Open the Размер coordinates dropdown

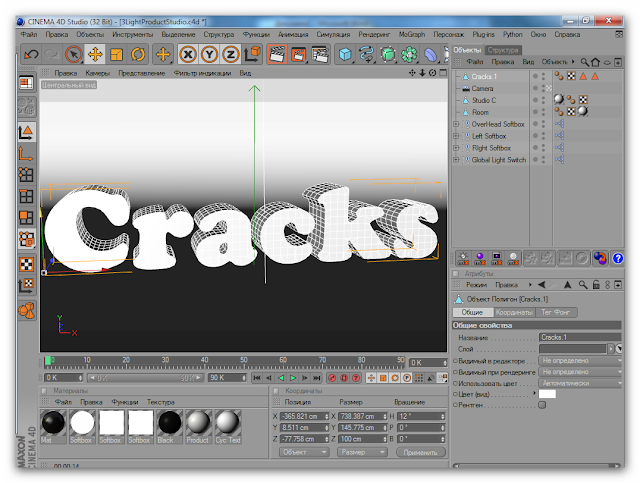point(362,452)
